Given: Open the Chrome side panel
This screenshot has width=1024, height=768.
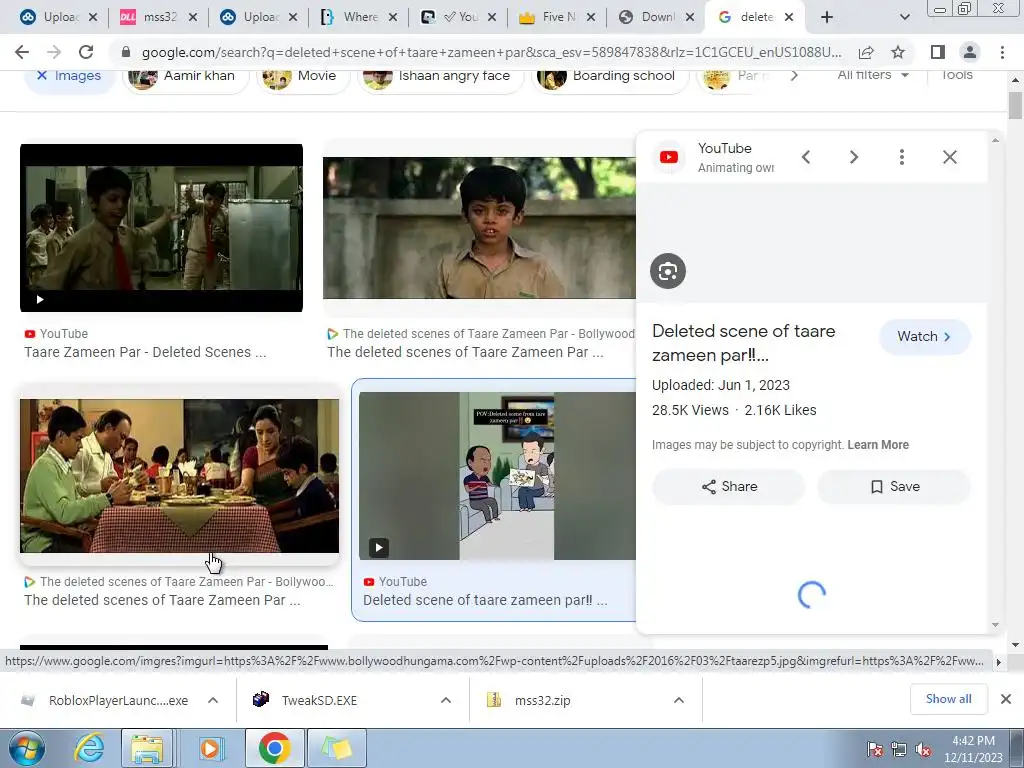Looking at the screenshot, I should (x=938, y=52).
